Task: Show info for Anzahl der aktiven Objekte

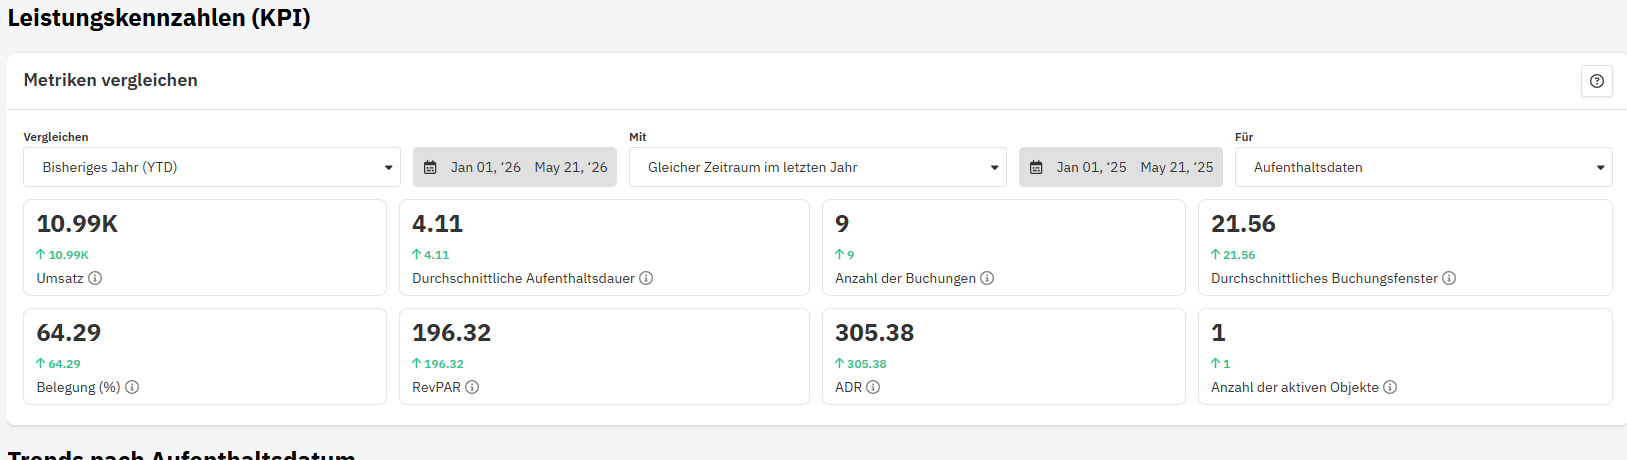Action: pyautogui.click(x=1390, y=387)
